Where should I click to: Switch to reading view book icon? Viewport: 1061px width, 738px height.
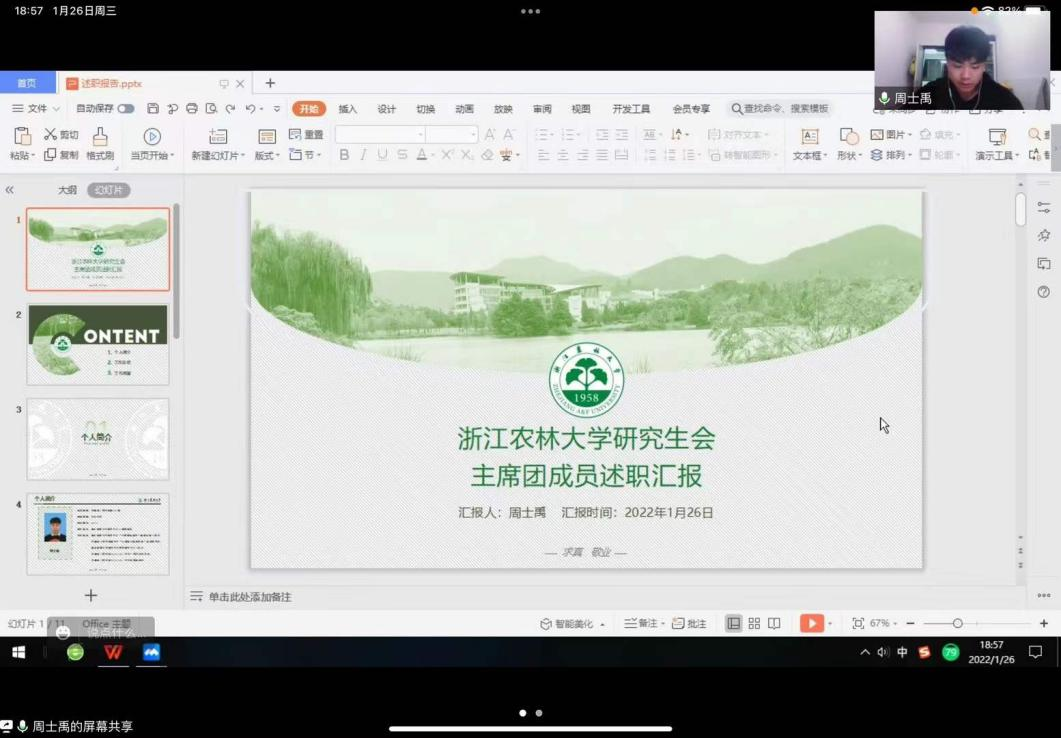coord(774,624)
